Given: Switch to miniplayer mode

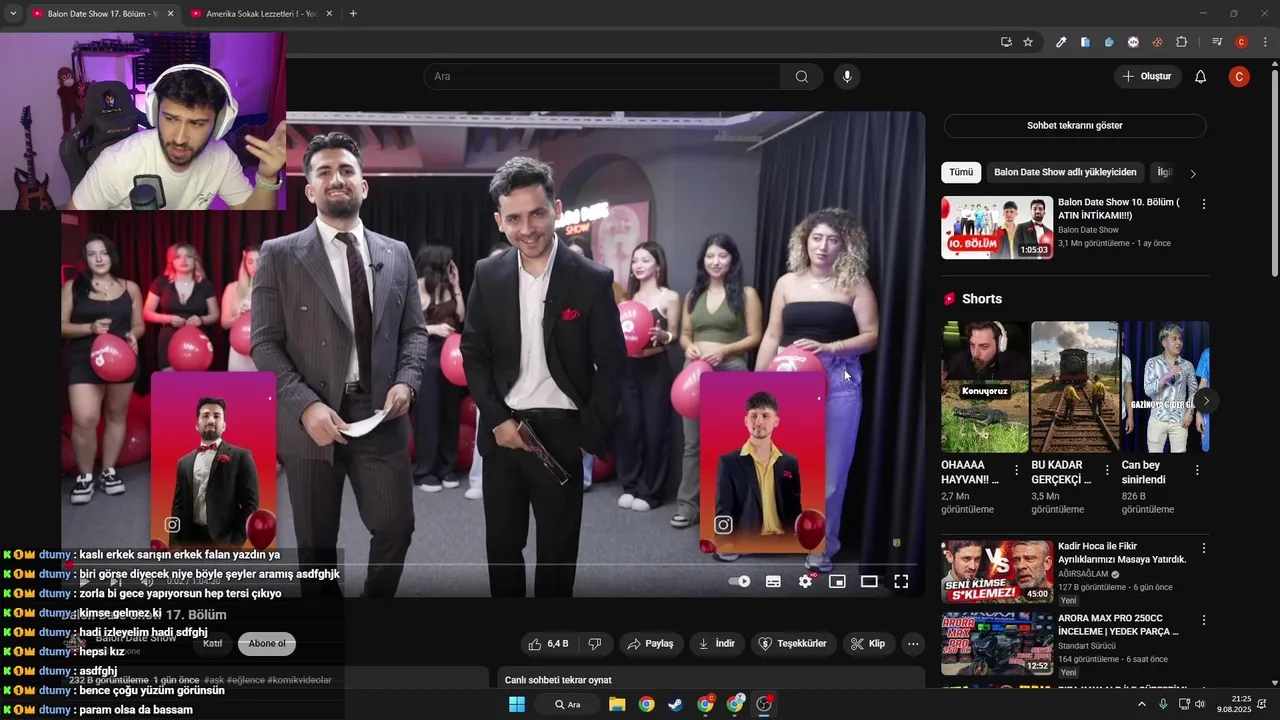Looking at the screenshot, I should pyautogui.click(x=837, y=581).
